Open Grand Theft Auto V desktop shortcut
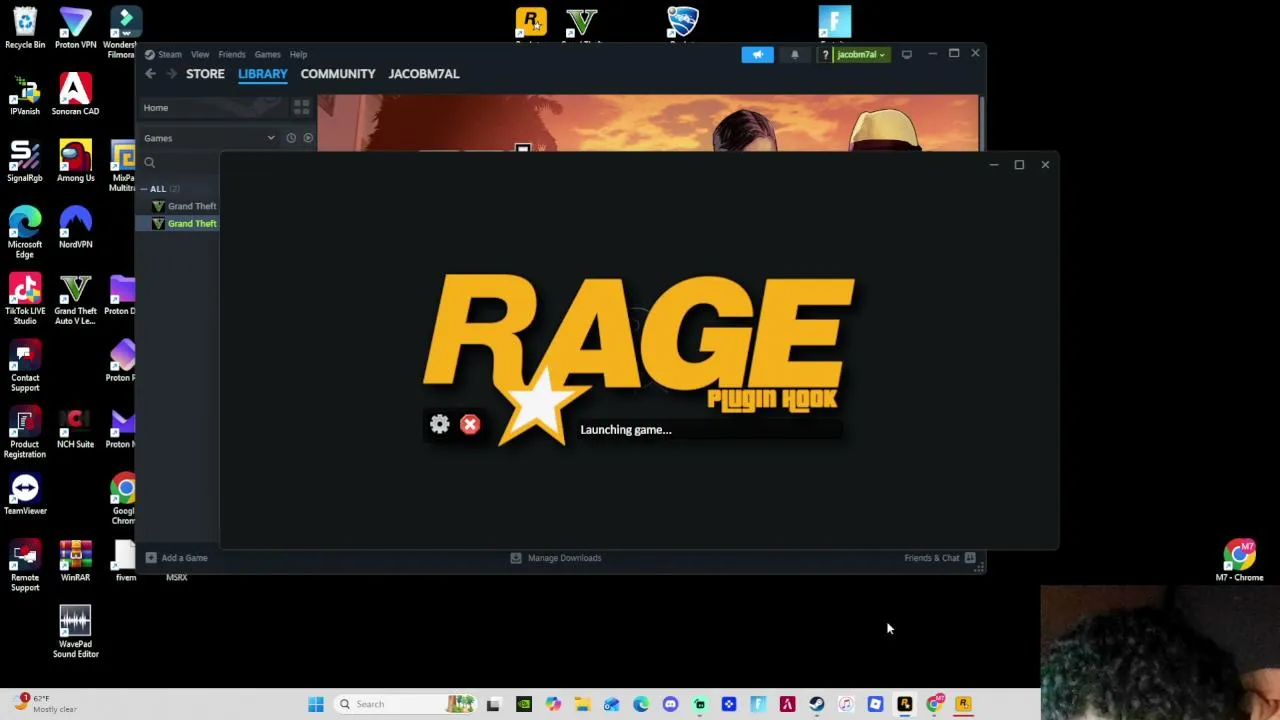 (75, 300)
